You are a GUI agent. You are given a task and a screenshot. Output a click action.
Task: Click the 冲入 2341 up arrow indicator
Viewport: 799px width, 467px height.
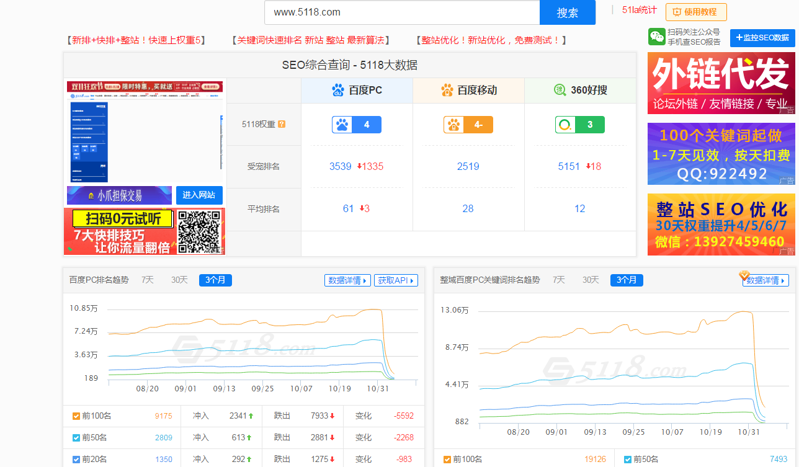click(x=251, y=416)
